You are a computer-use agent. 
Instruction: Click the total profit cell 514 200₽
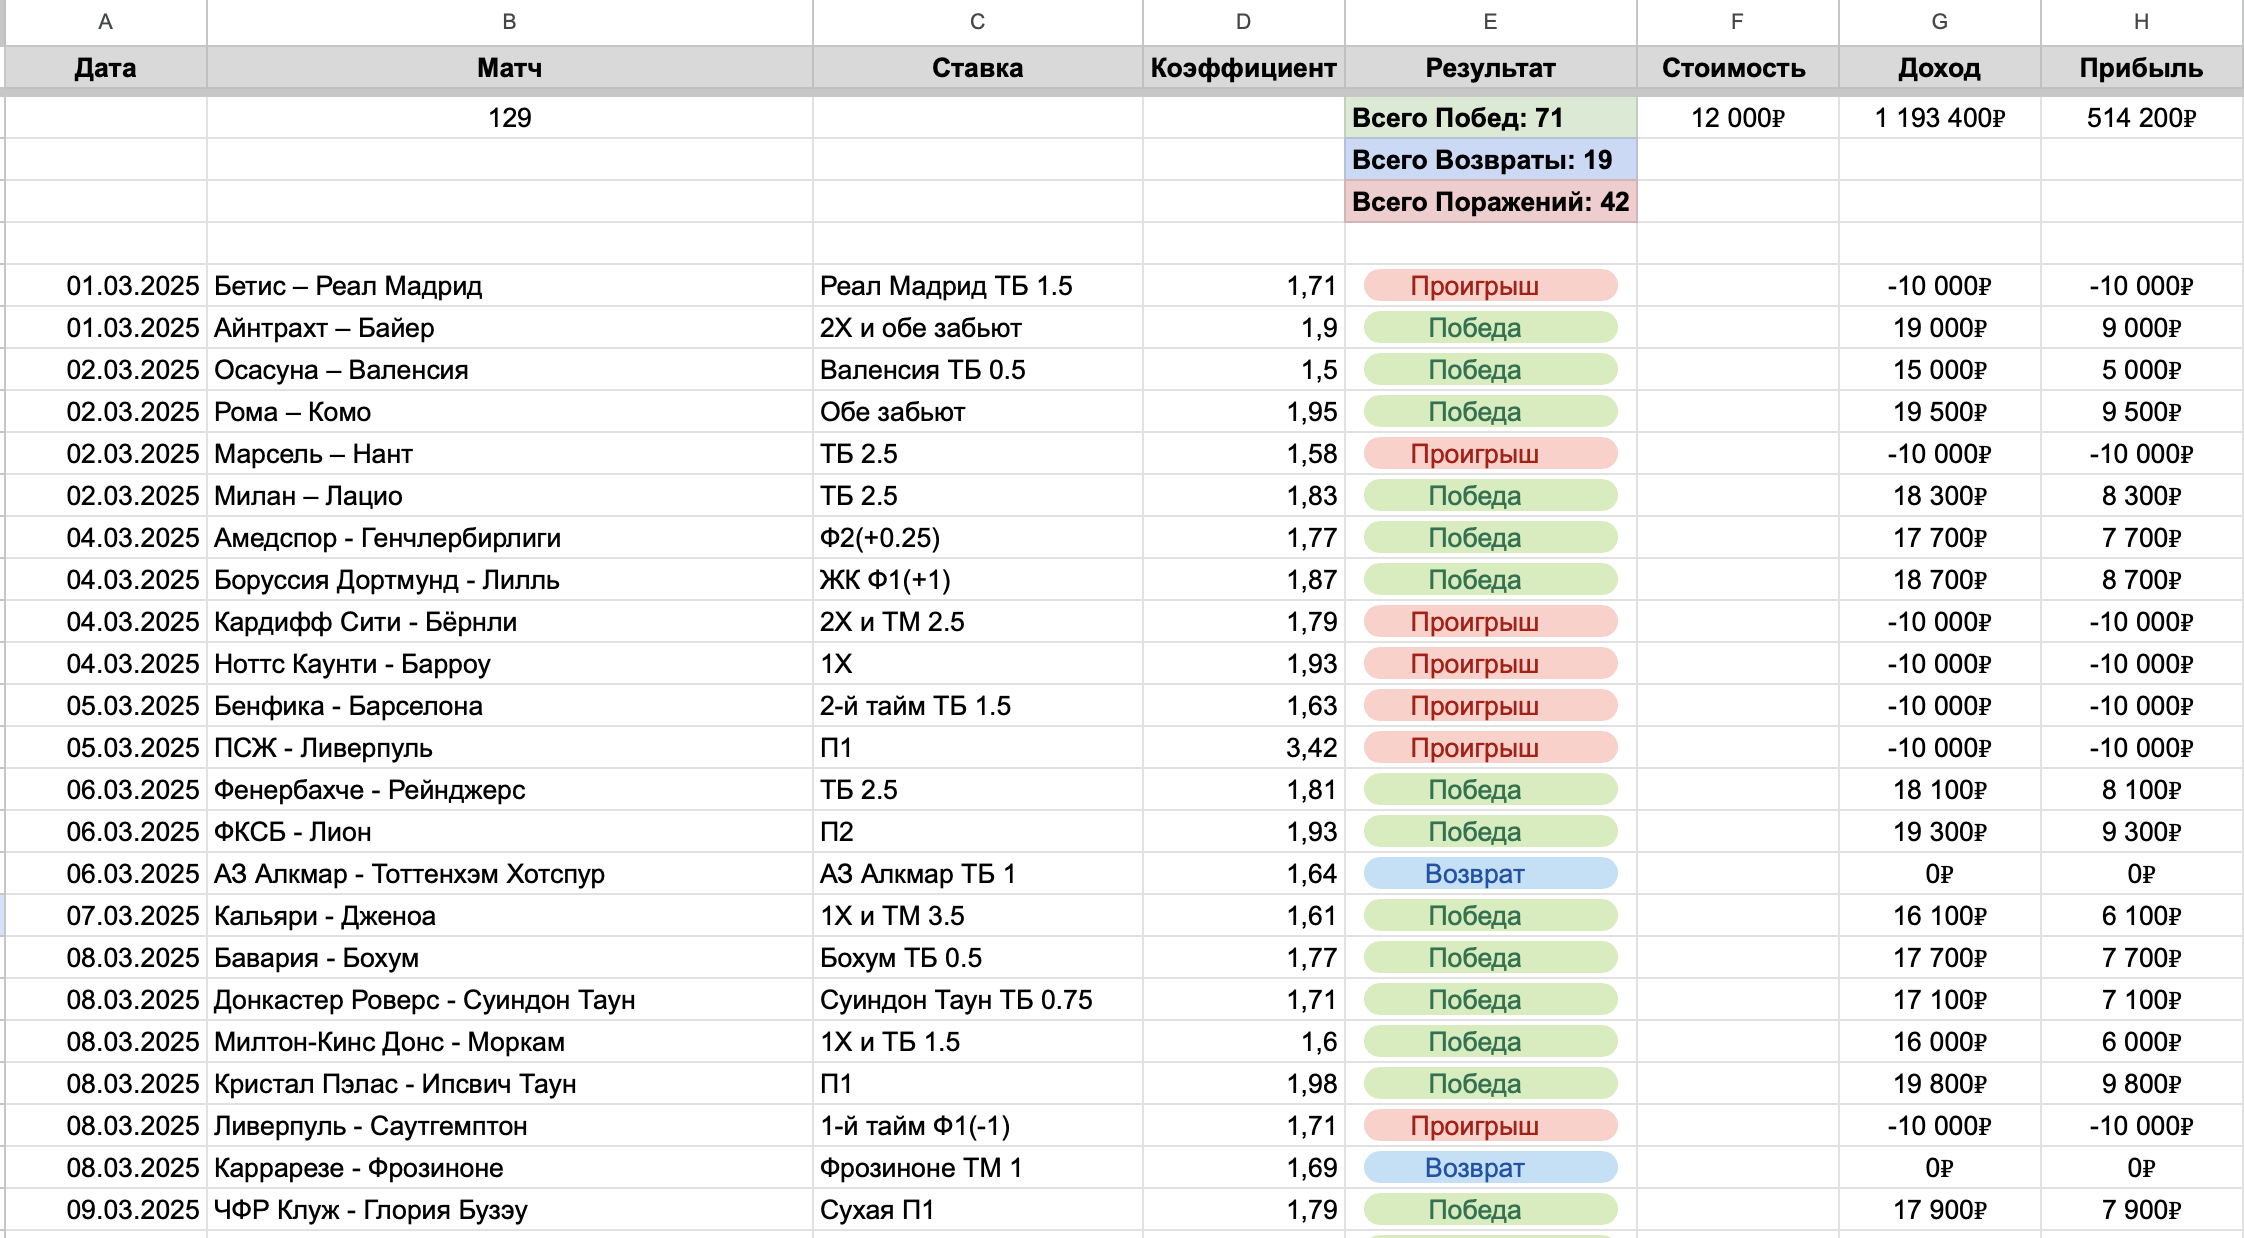tap(2140, 118)
